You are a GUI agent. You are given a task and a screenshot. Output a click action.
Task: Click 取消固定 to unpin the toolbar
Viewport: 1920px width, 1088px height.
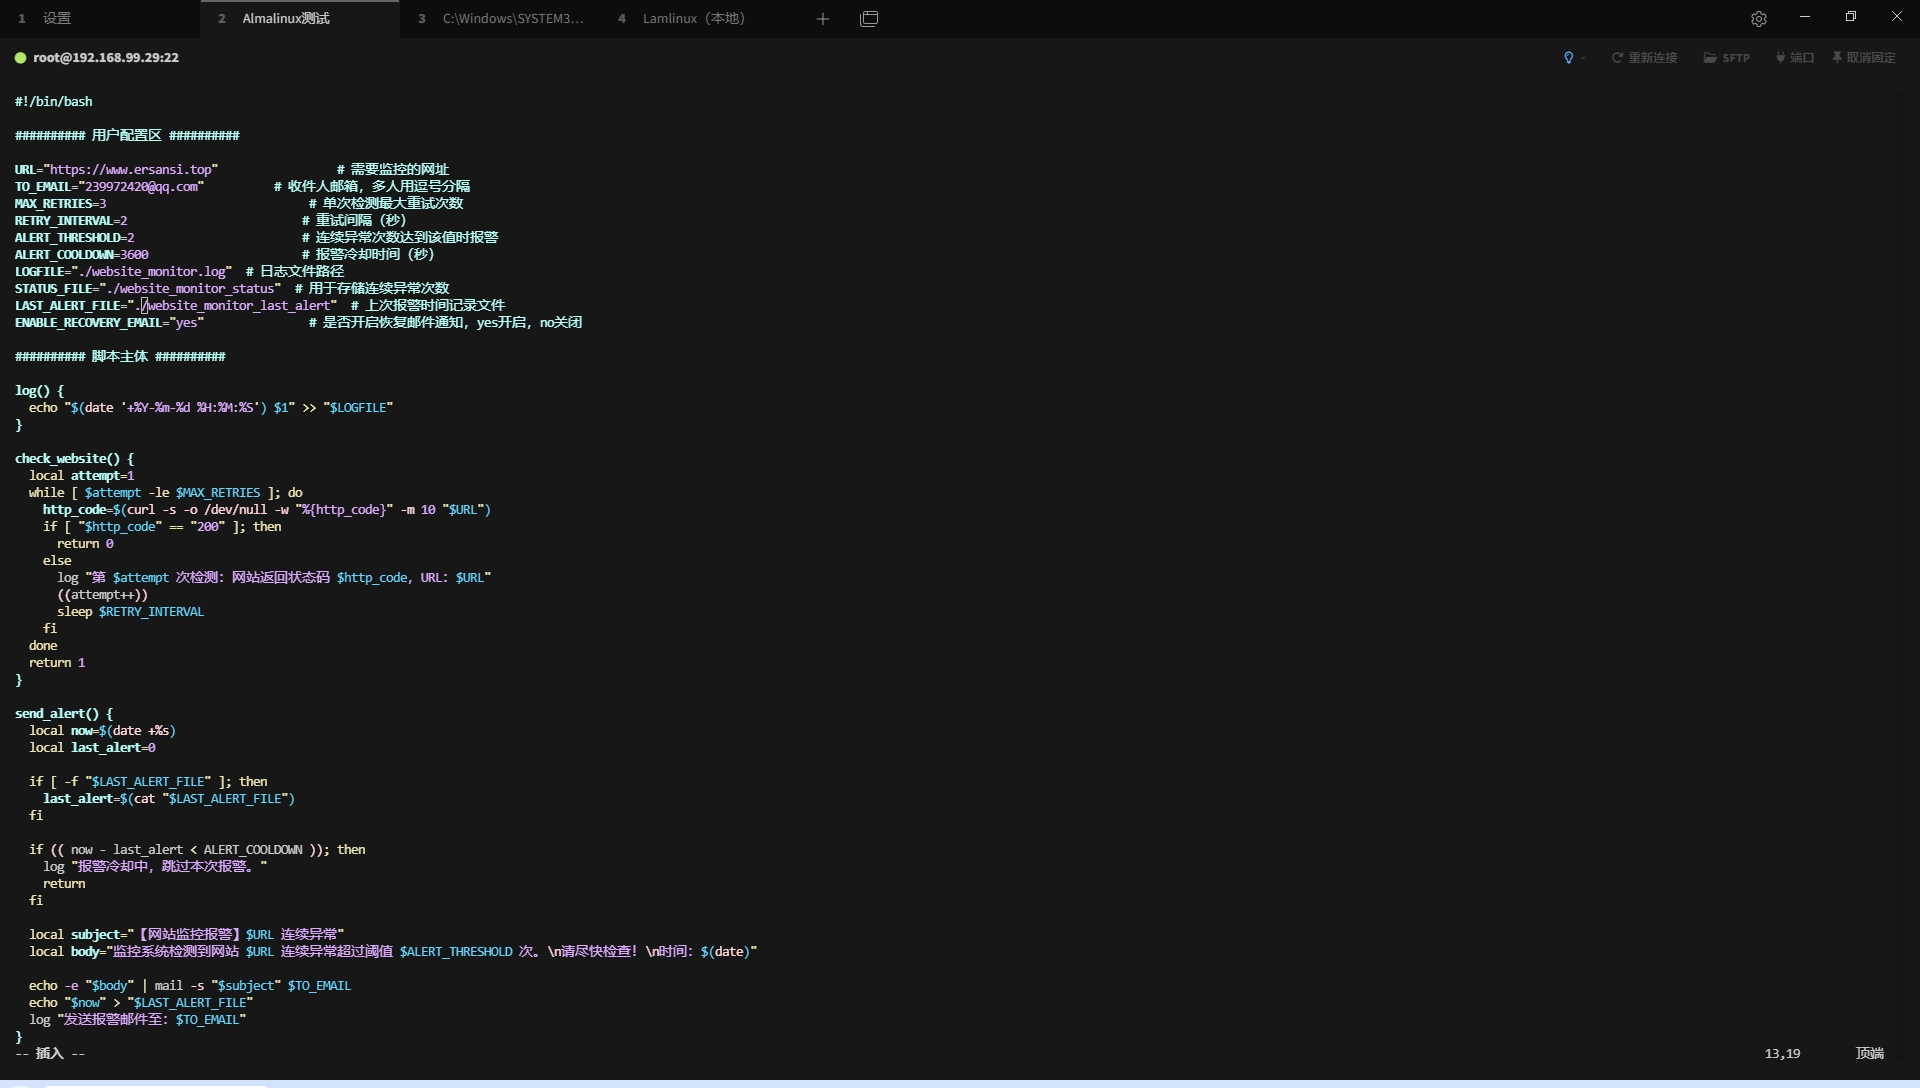(1864, 58)
